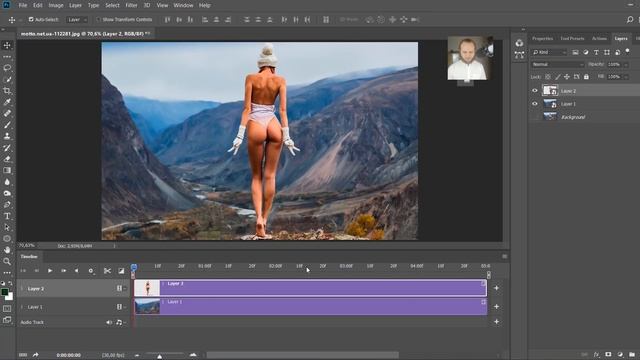640x360 pixels.
Task: Select the Crop tool
Action: coord(7,91)
